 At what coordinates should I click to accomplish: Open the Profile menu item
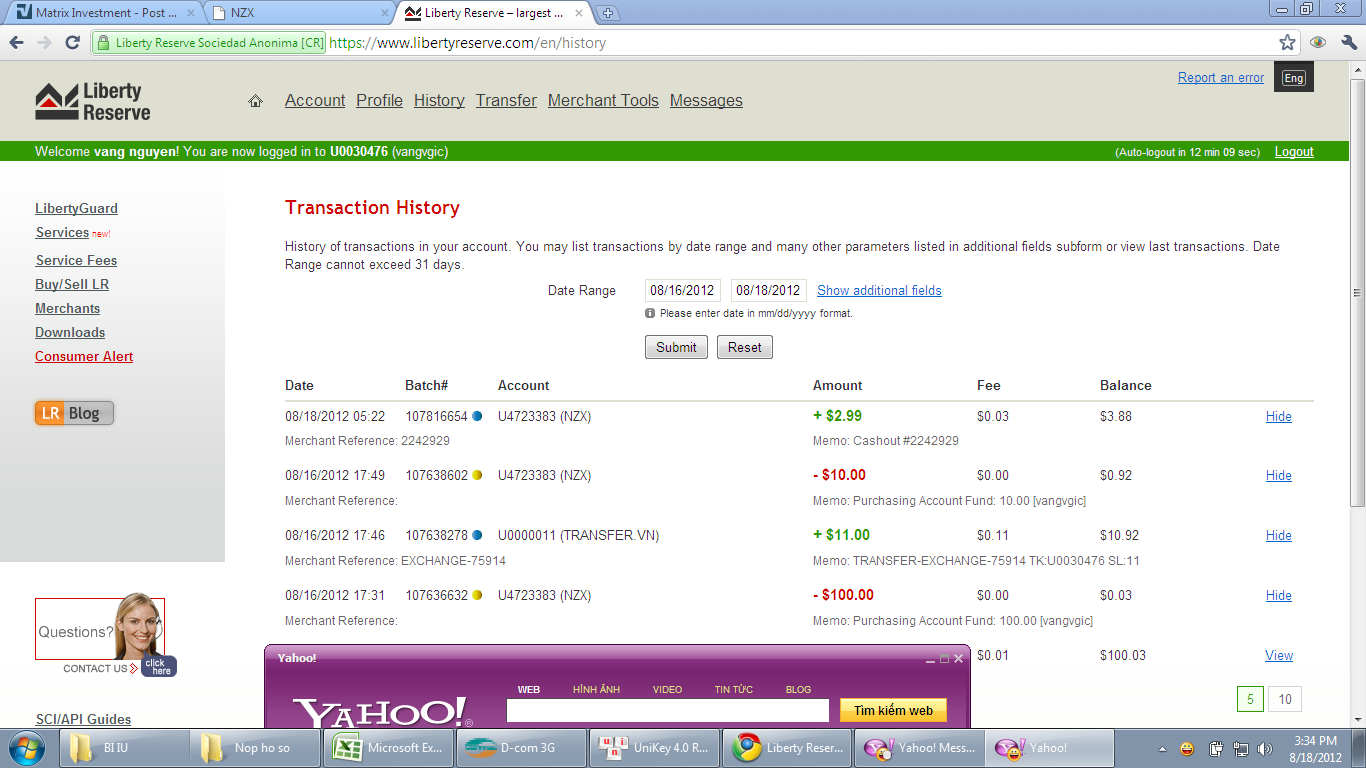379,101
